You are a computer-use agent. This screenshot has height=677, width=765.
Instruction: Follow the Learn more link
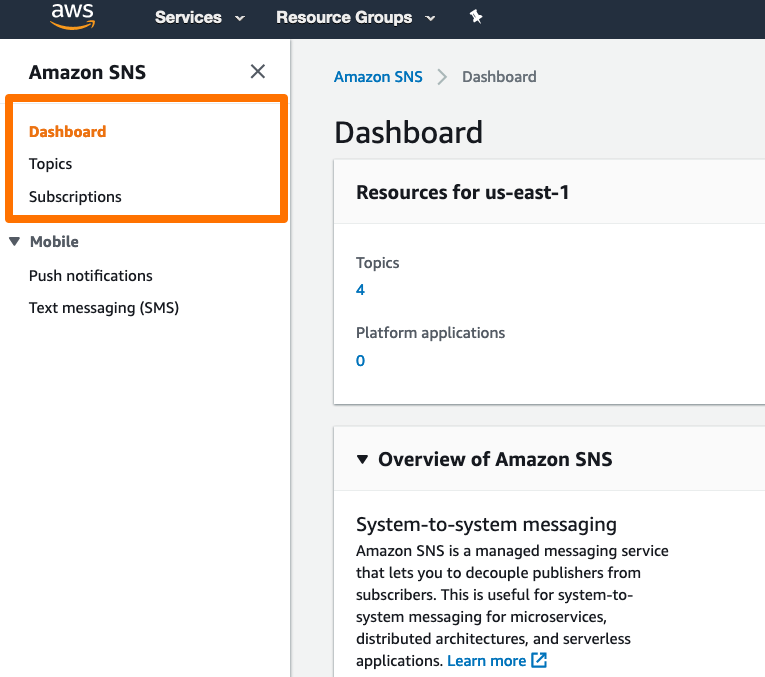coord(486,660)
